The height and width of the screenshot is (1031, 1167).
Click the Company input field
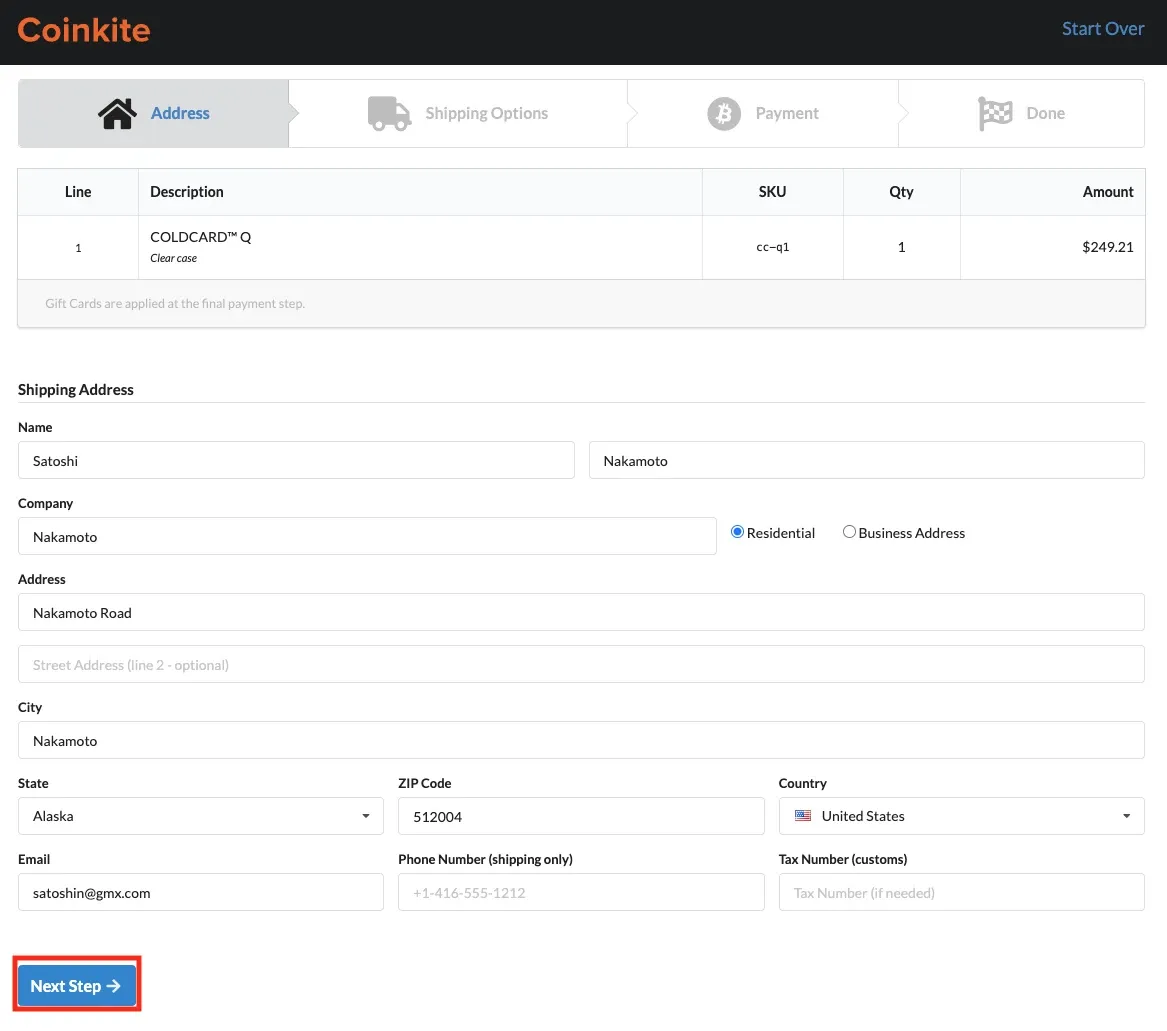coord(367,536)
